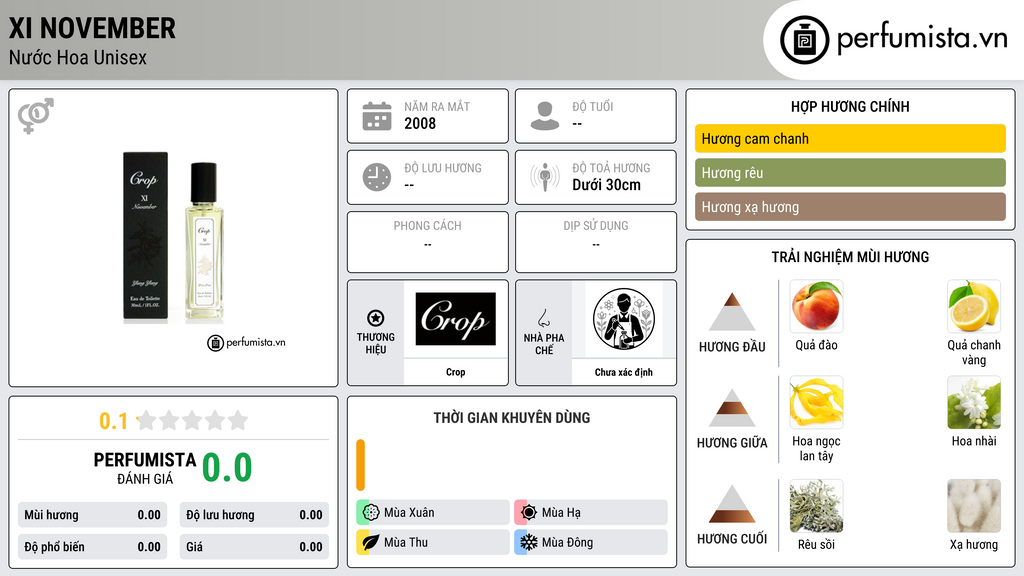The height and width of the screenshot is (576, 1024).
Task: Click the Hương giữa pyramid icon
Action: (x=732, y=408)
